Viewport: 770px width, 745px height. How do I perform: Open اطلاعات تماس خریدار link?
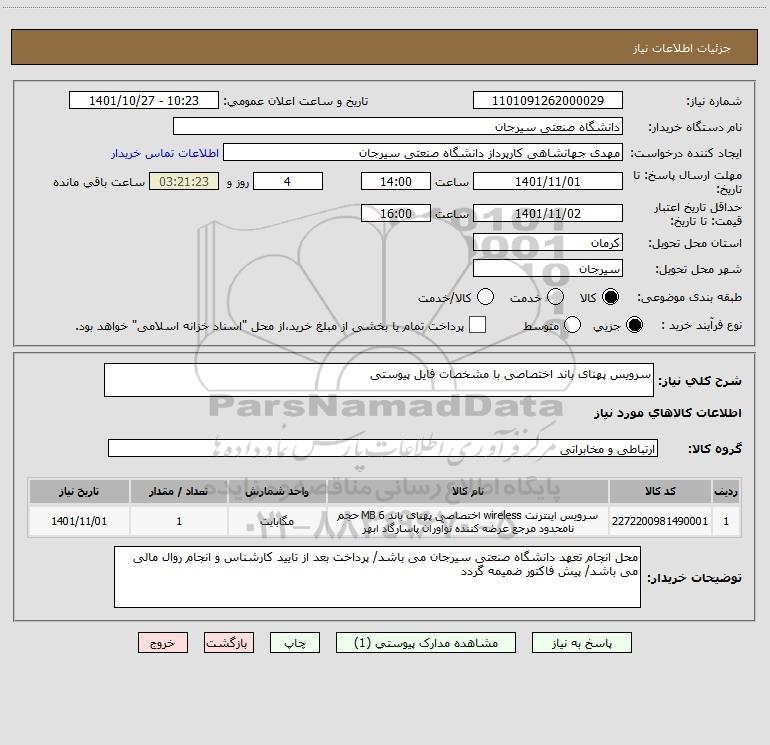[165, 153]
